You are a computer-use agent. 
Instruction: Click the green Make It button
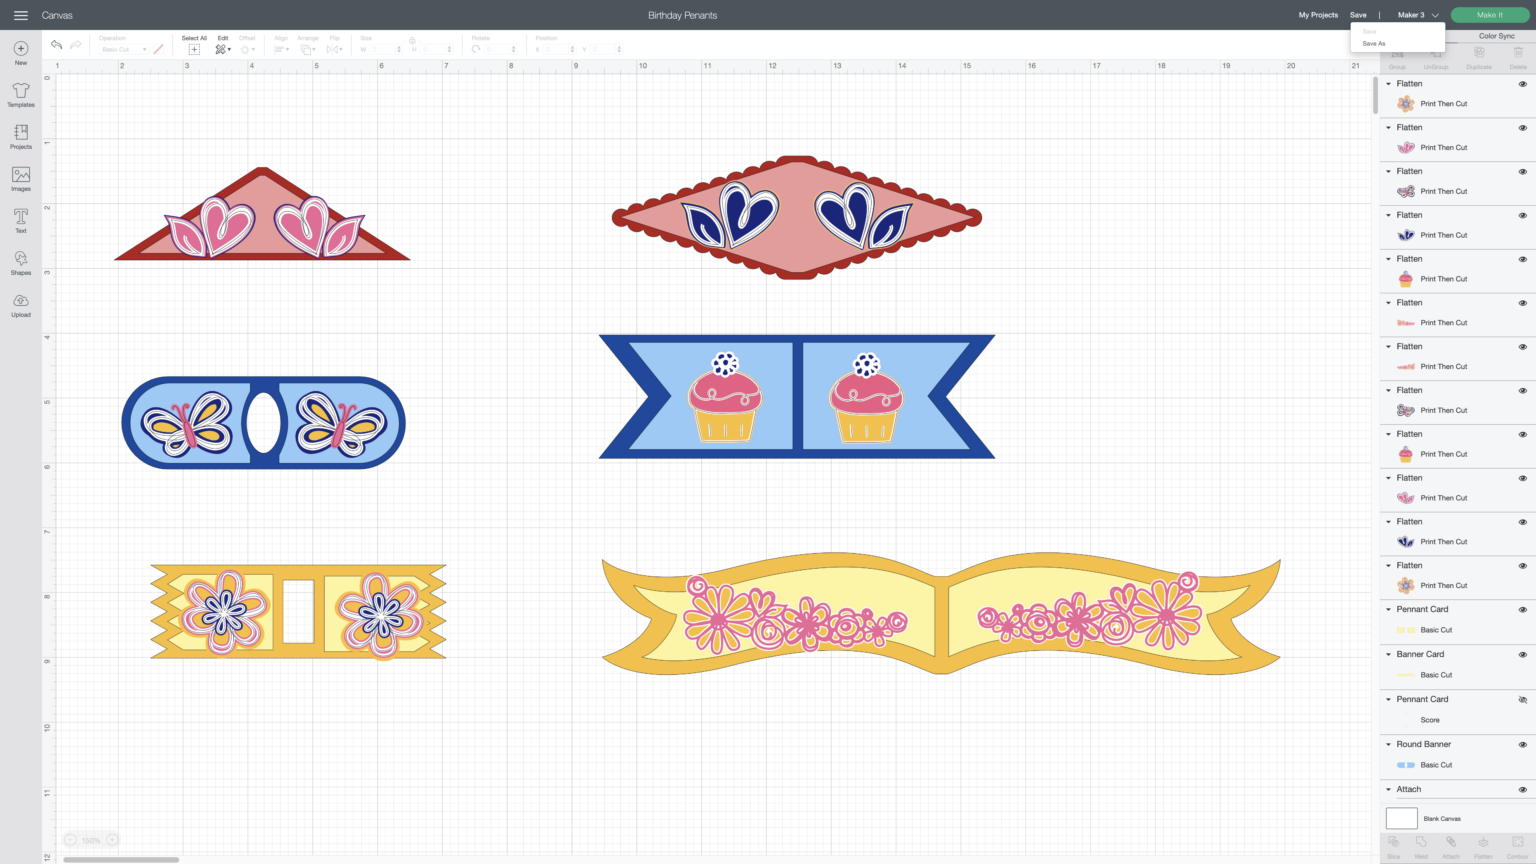tap(1489, 15)
